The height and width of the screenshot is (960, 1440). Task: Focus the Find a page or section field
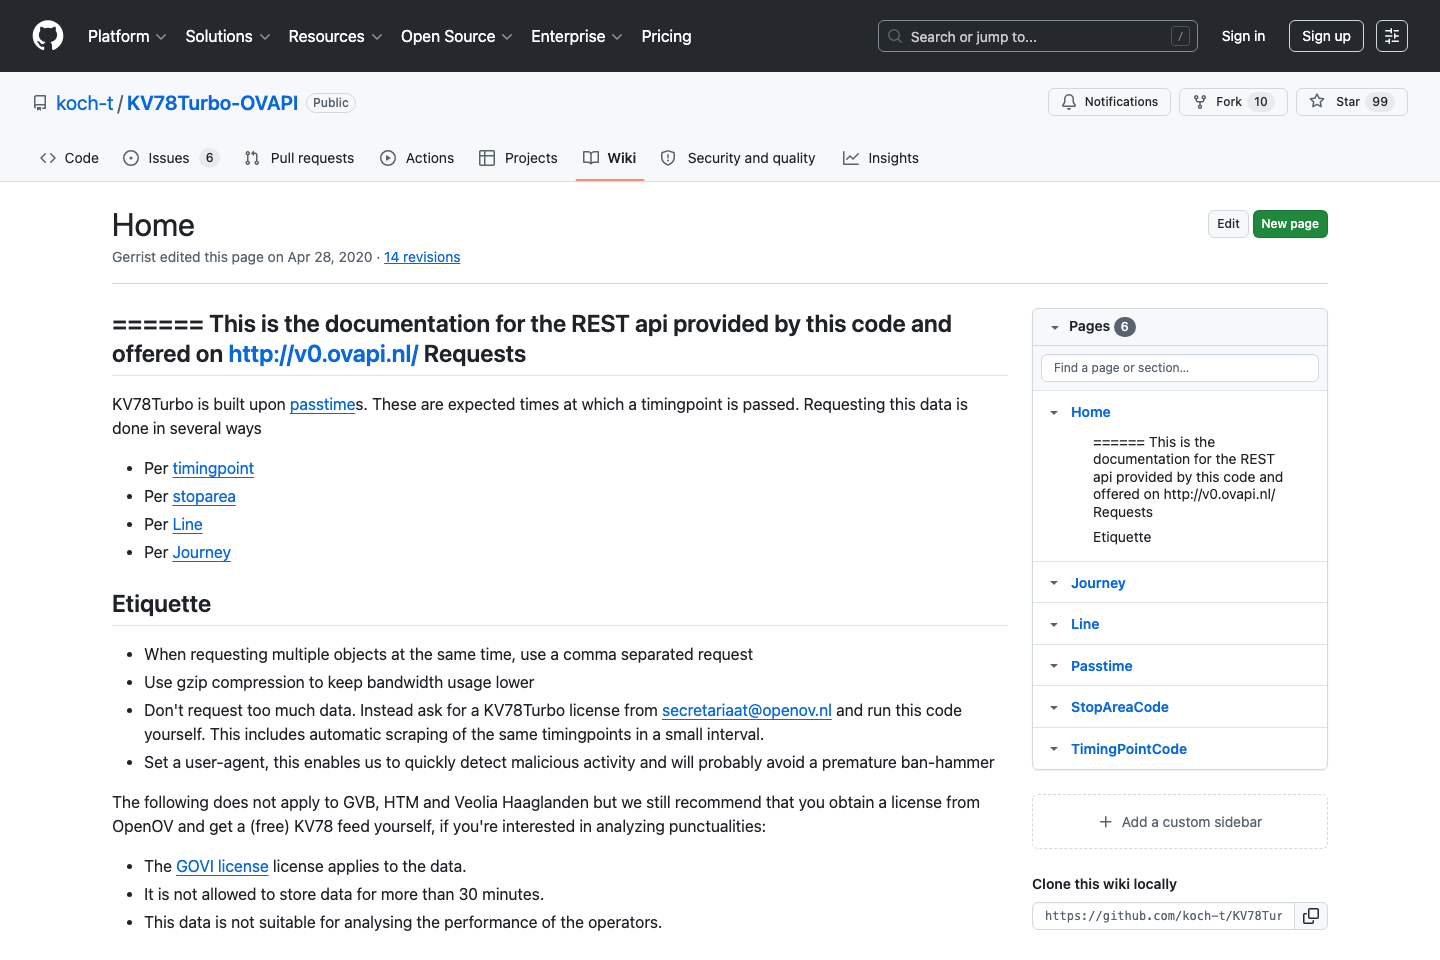pyautogui.click(x=1179, y=368)
